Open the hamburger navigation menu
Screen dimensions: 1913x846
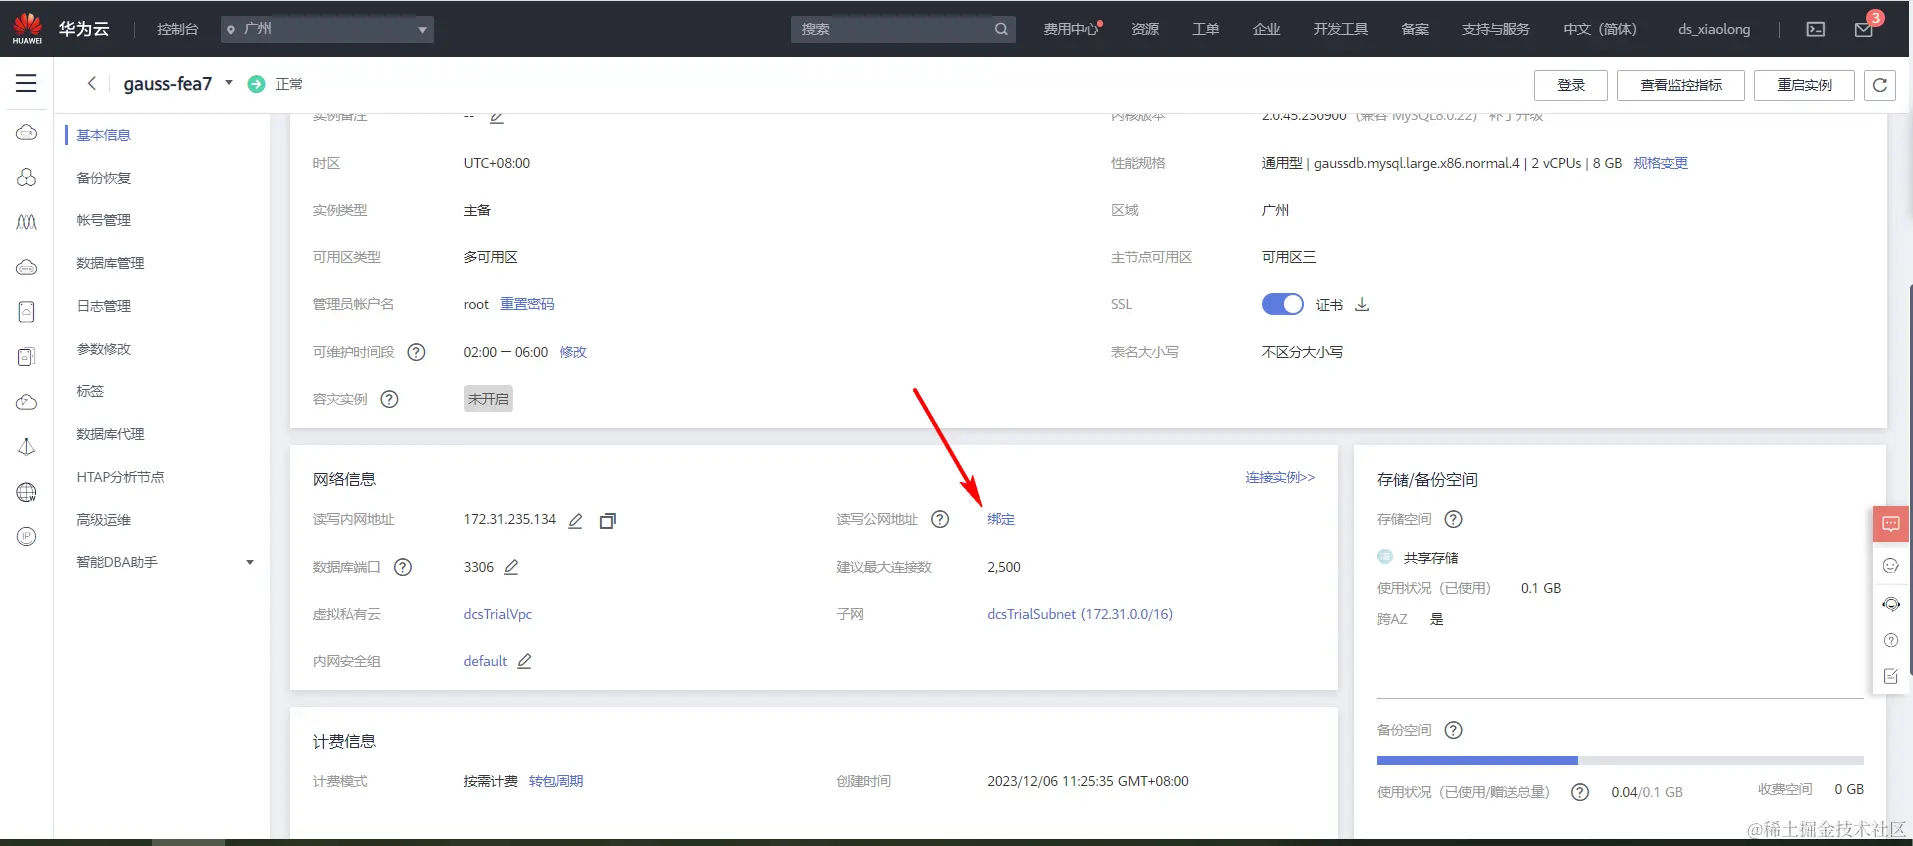coord(27,84)
